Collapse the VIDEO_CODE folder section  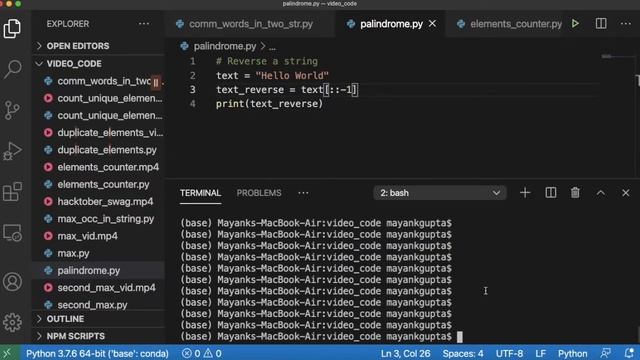pyautogui.click(x=98, y=64)
